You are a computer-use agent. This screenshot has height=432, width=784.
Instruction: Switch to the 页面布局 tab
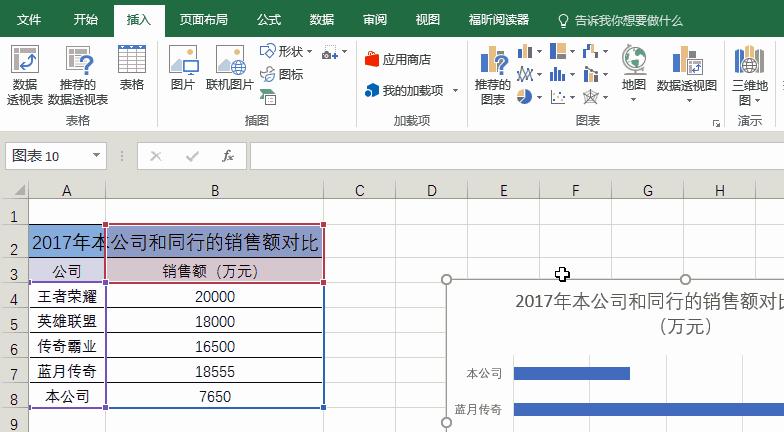pos(204,20)
